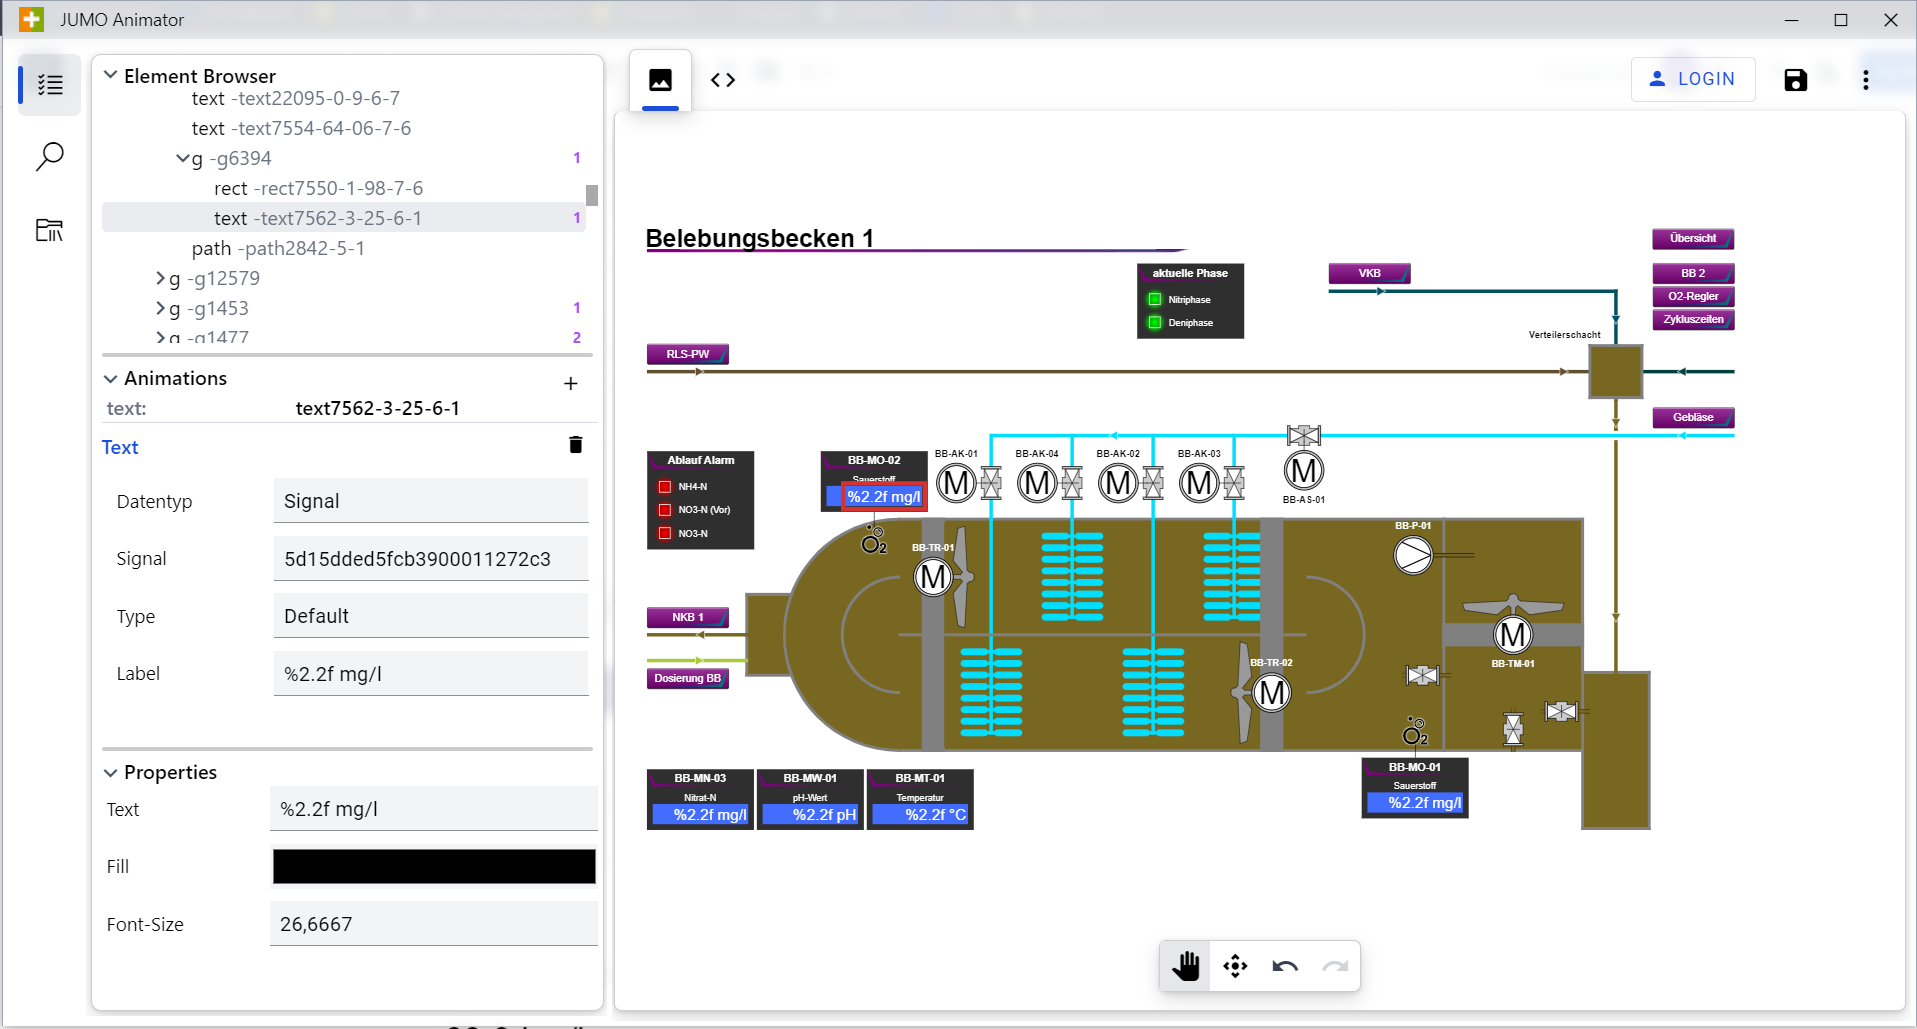Collapse the g6394 tree group

tap(182, 159)
